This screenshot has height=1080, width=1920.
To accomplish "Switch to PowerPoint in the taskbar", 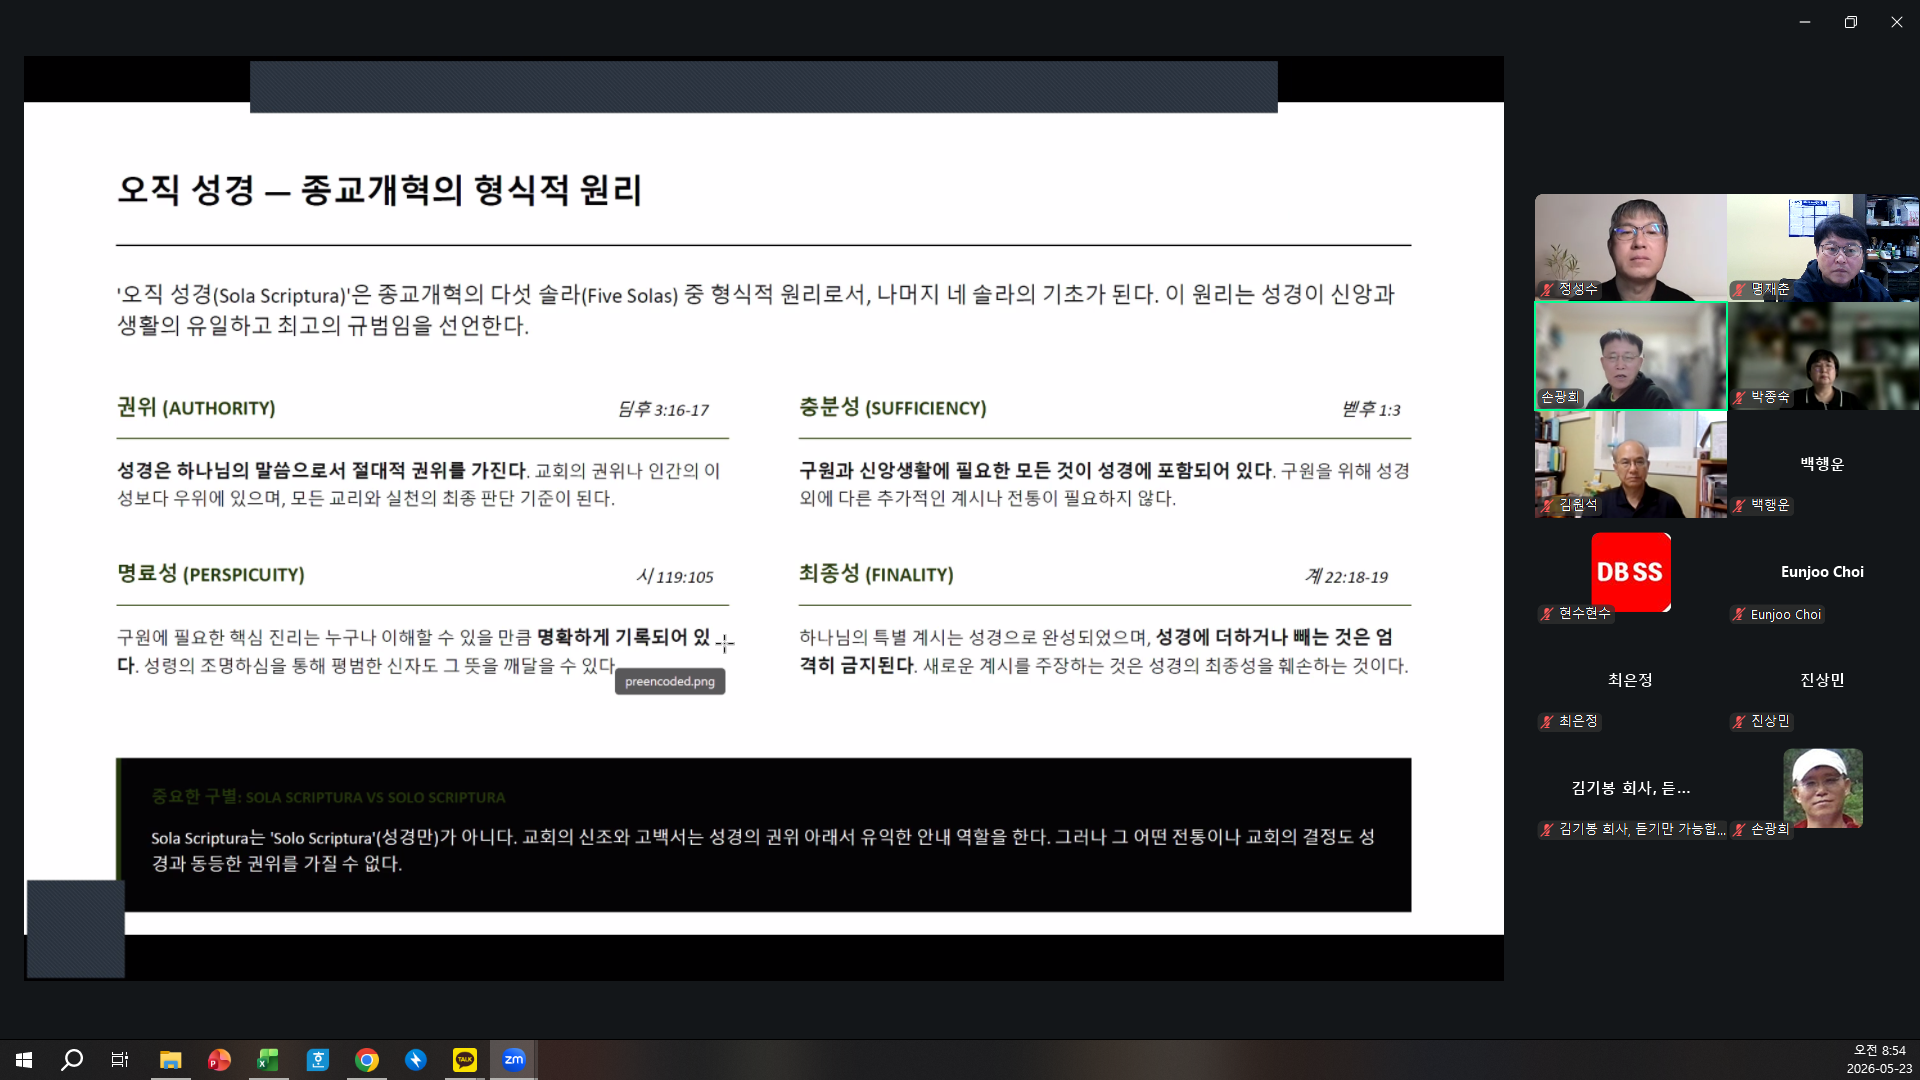I will click(x=219, y=1060).
